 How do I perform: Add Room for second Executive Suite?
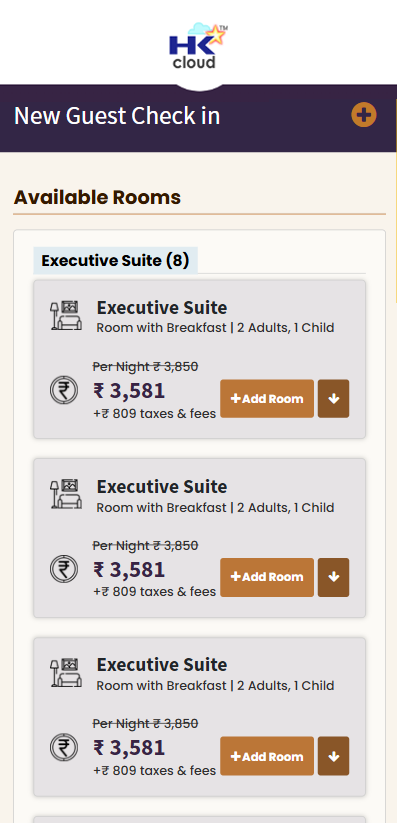[267, 577]
